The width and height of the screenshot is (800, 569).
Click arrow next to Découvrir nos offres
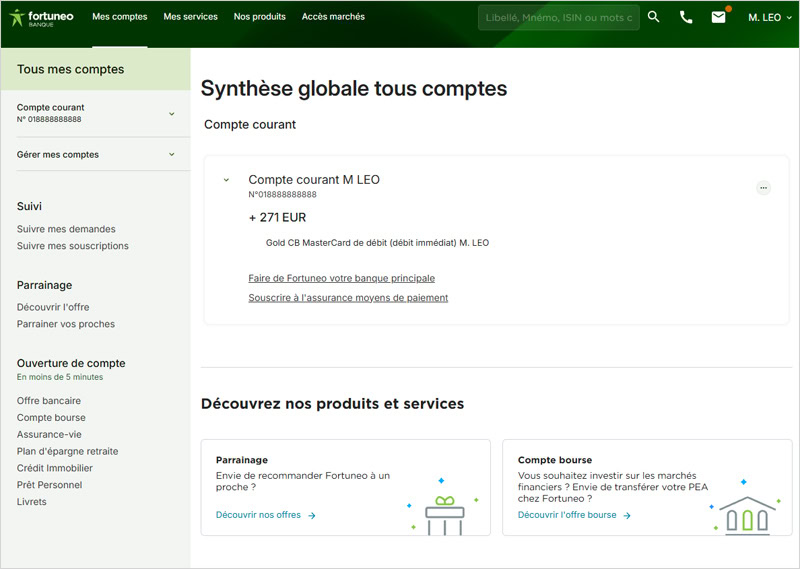pos(312,515)
